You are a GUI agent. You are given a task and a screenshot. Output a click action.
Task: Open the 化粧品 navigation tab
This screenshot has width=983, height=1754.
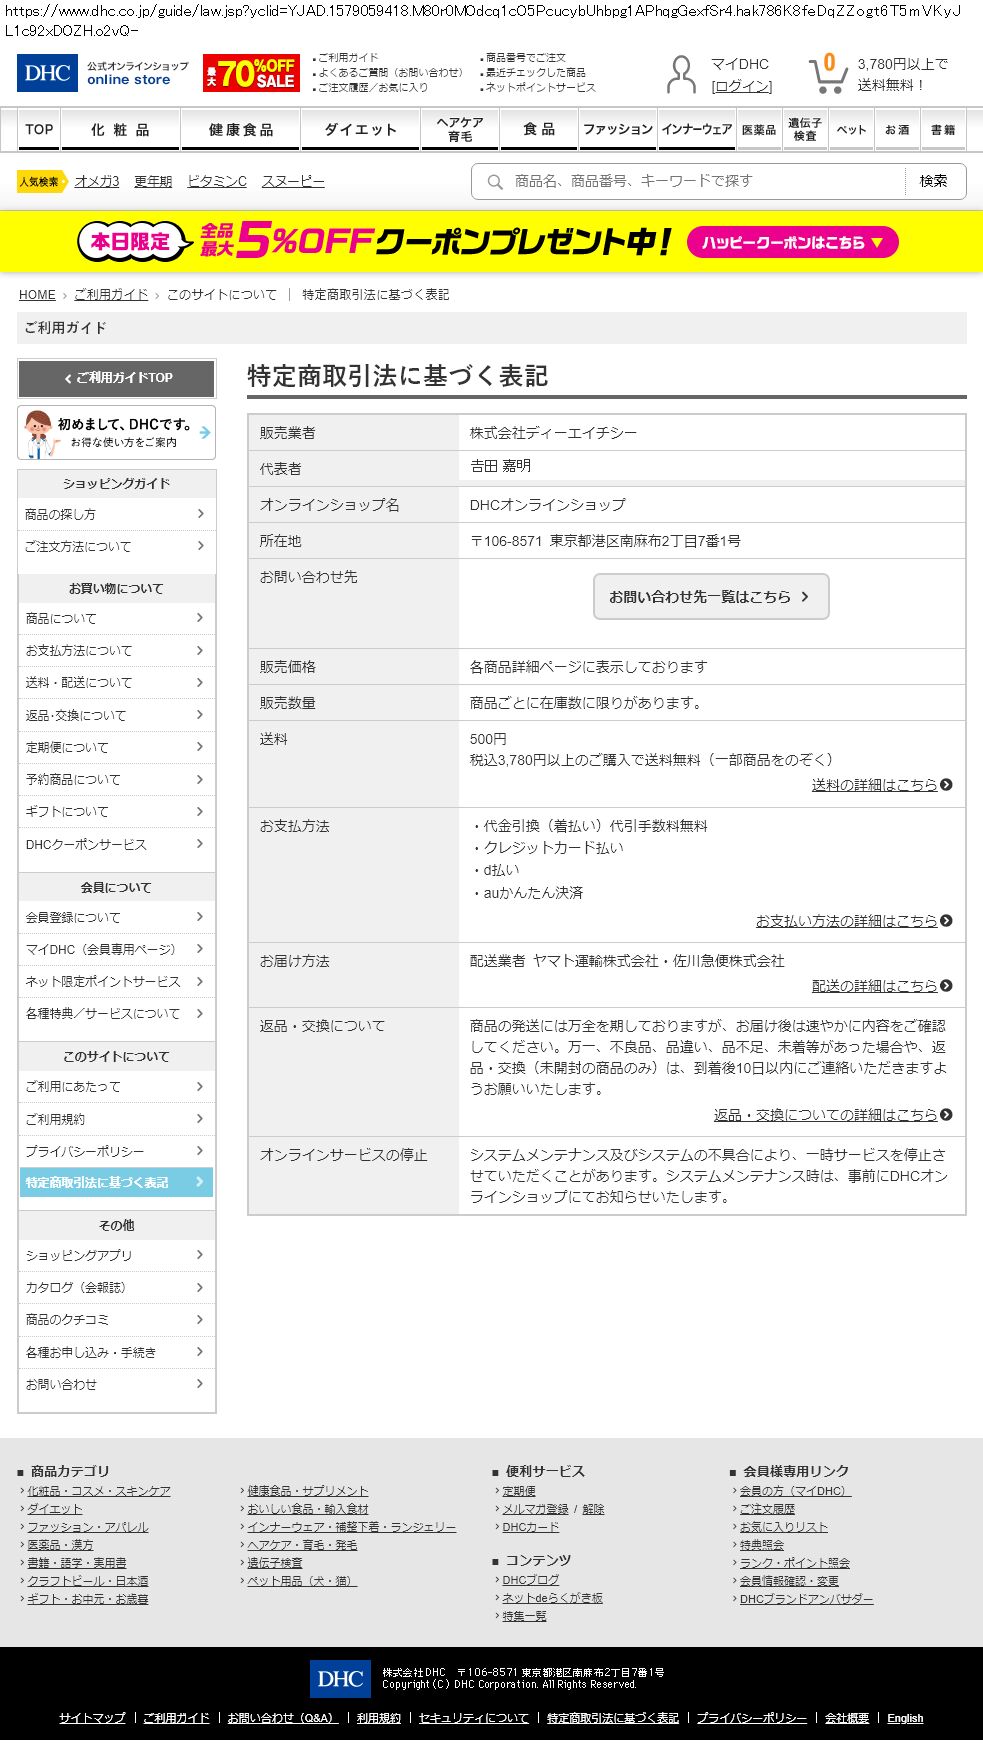120,130
